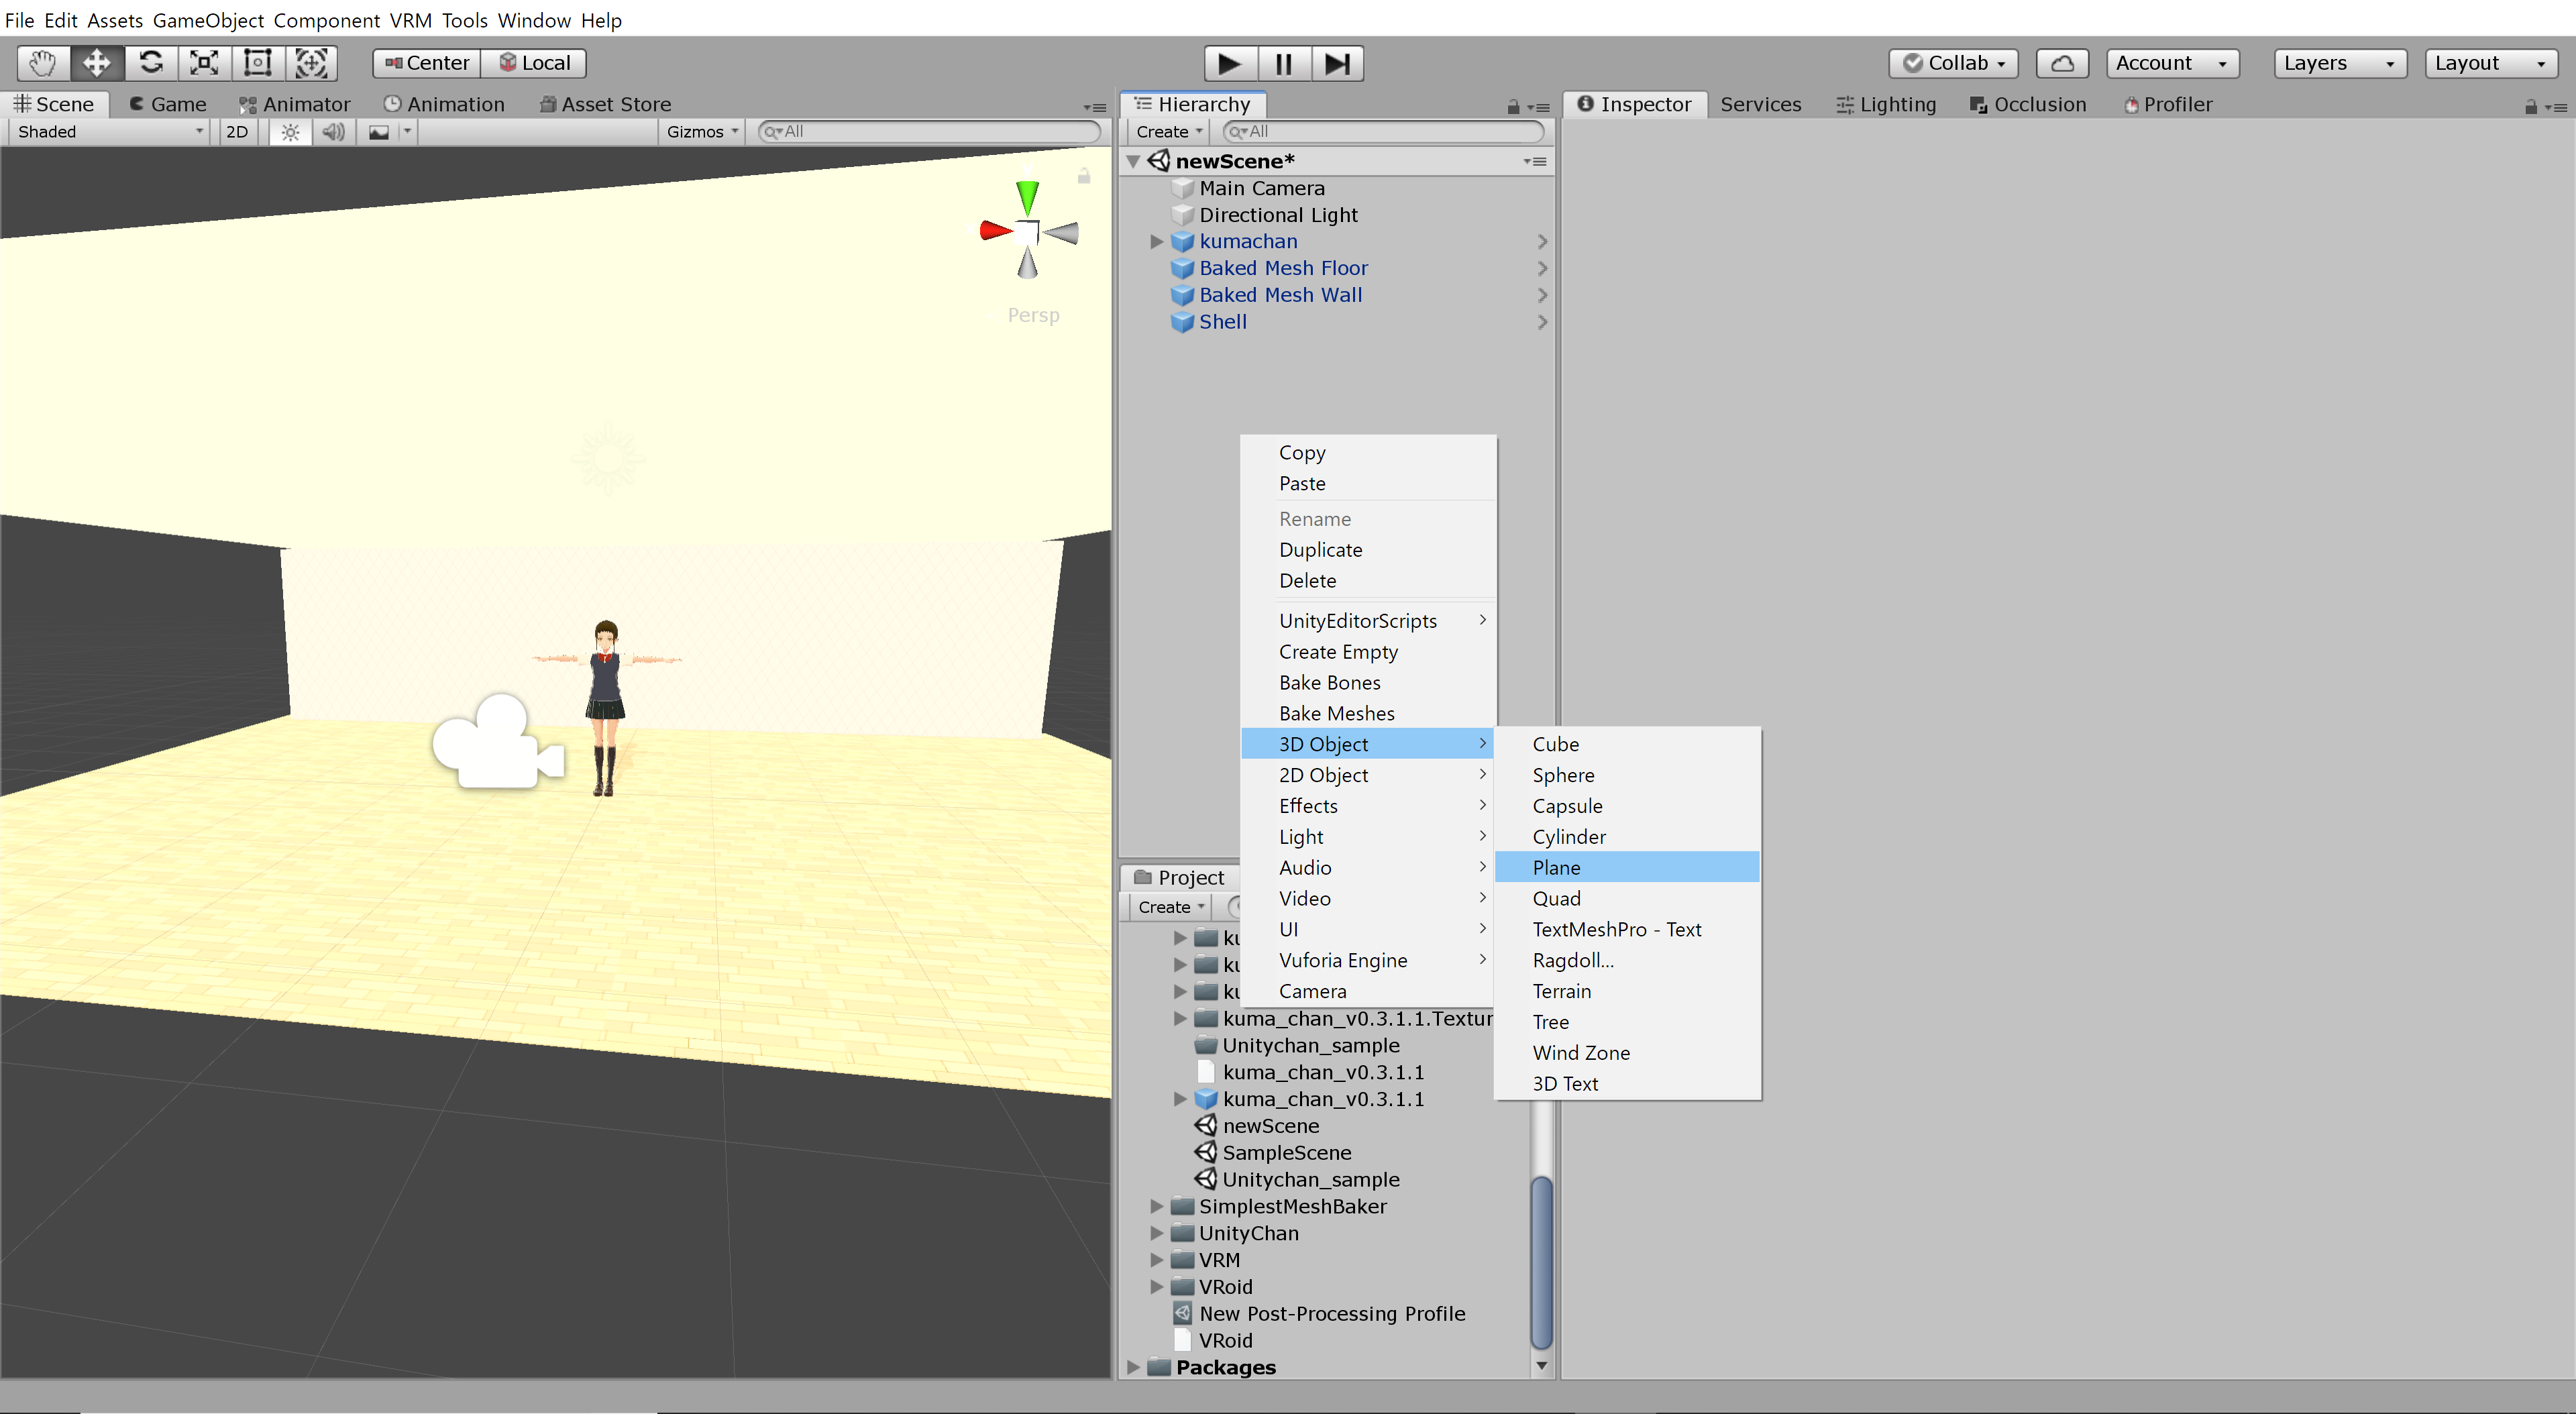2576x1414 pixels.
Task: Select the Scale tool icon
Action: pyautogui.click(x=204, y=63)
